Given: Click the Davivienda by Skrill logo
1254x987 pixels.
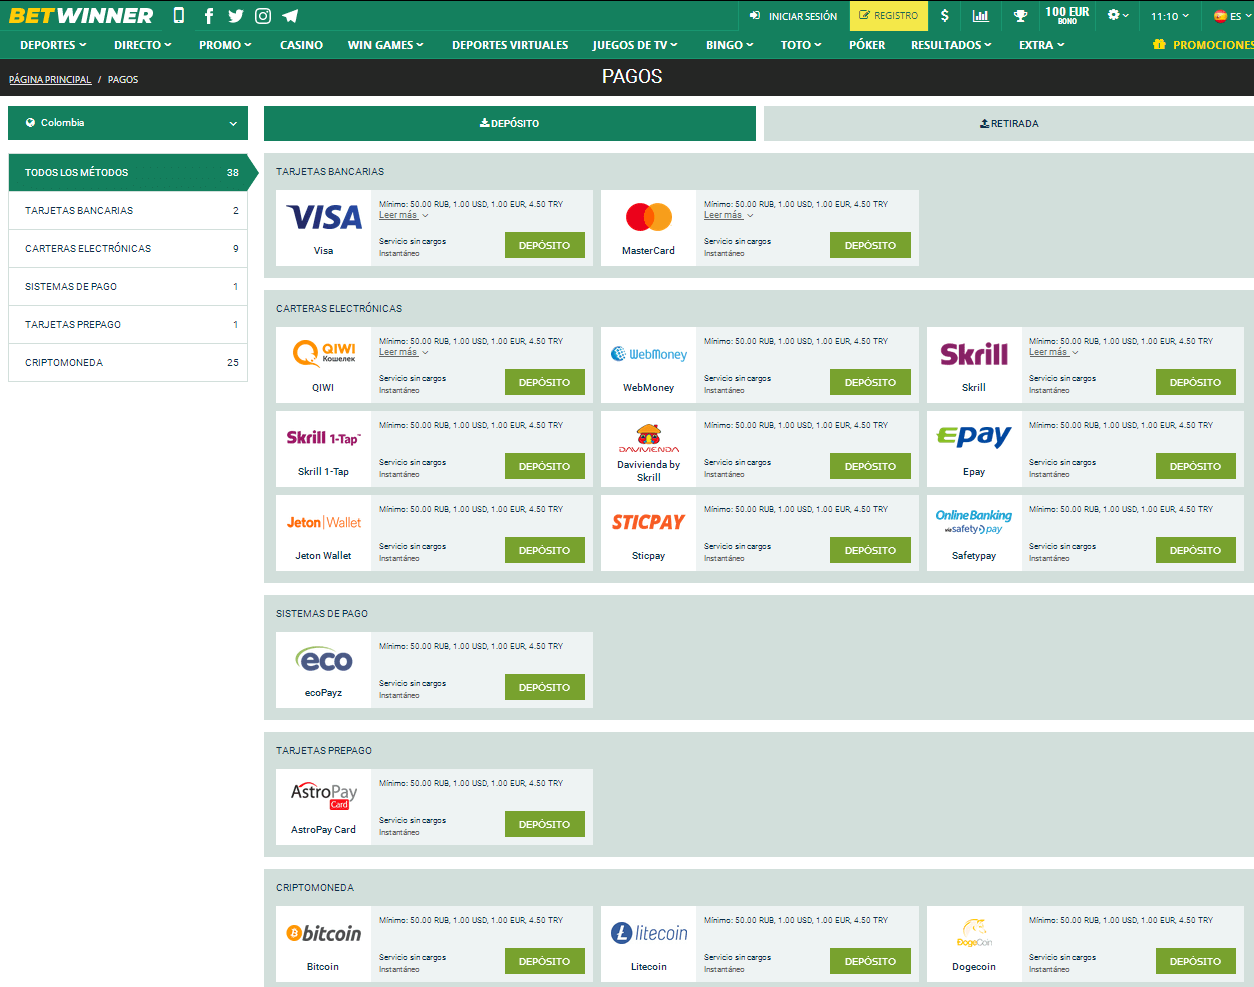Looking at the screenshot, I should coord(649,439).
